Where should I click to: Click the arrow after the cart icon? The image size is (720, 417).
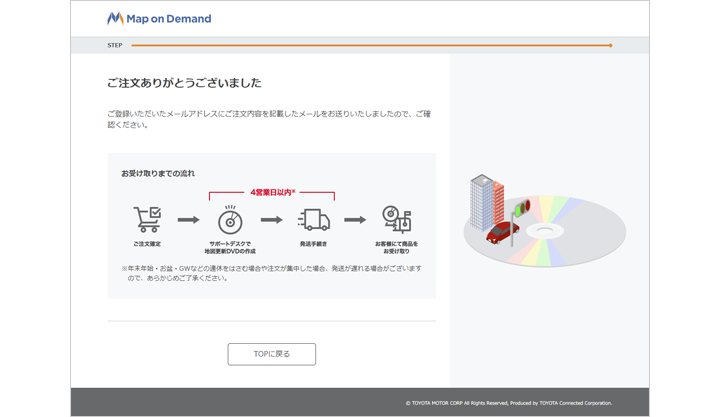tap(189, 220)
